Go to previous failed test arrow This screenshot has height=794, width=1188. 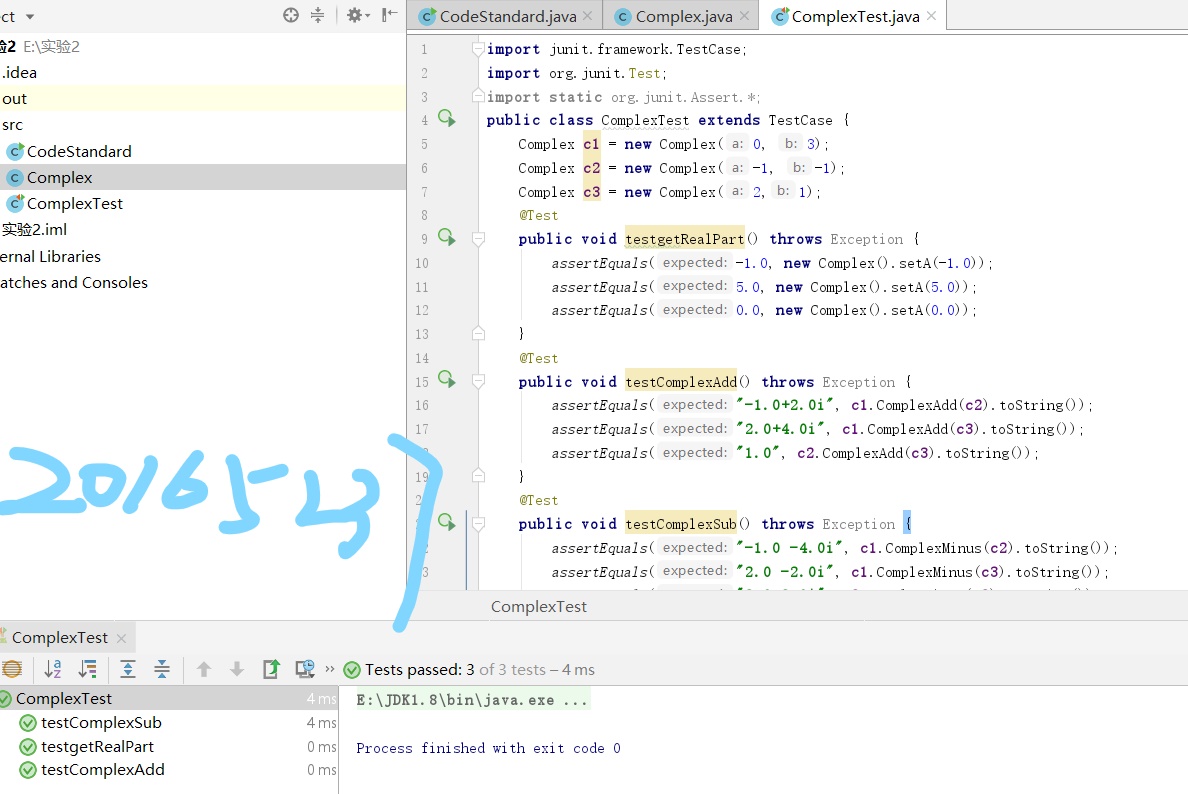(x=204, y=669)
